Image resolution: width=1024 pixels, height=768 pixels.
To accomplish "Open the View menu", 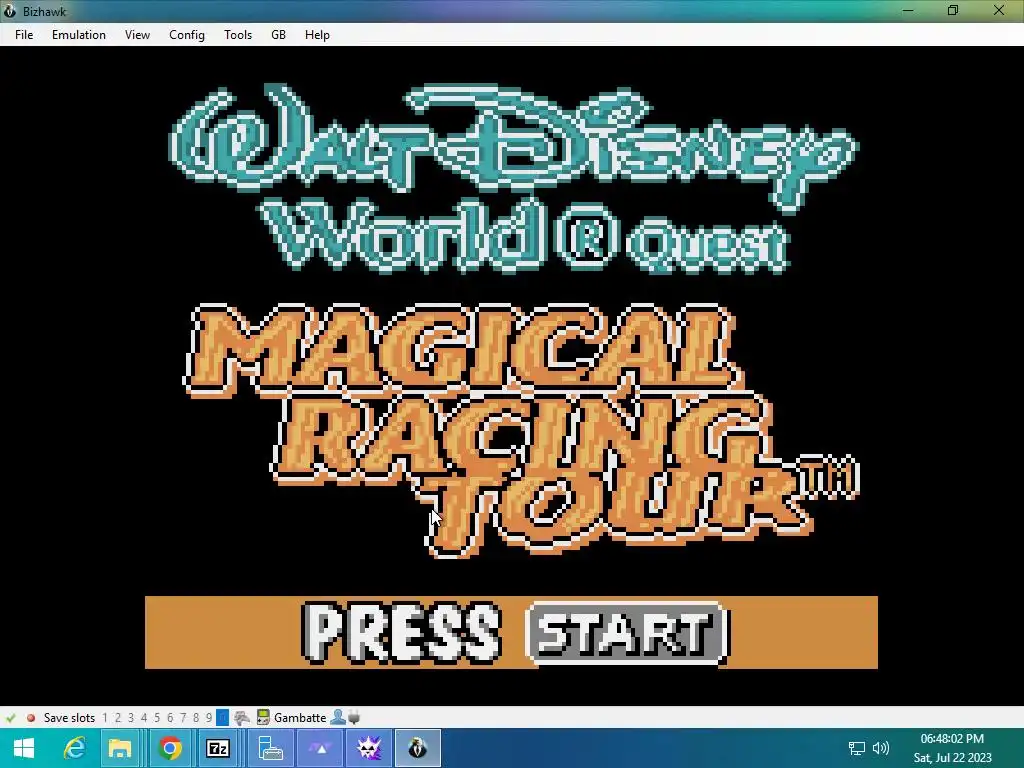I will [x=137, y=35].
